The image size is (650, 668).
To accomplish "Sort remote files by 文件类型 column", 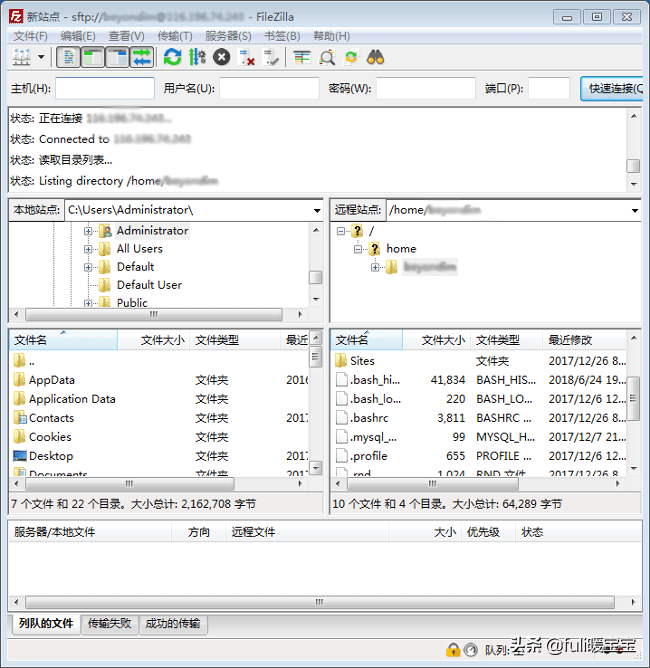I will 506,340.
